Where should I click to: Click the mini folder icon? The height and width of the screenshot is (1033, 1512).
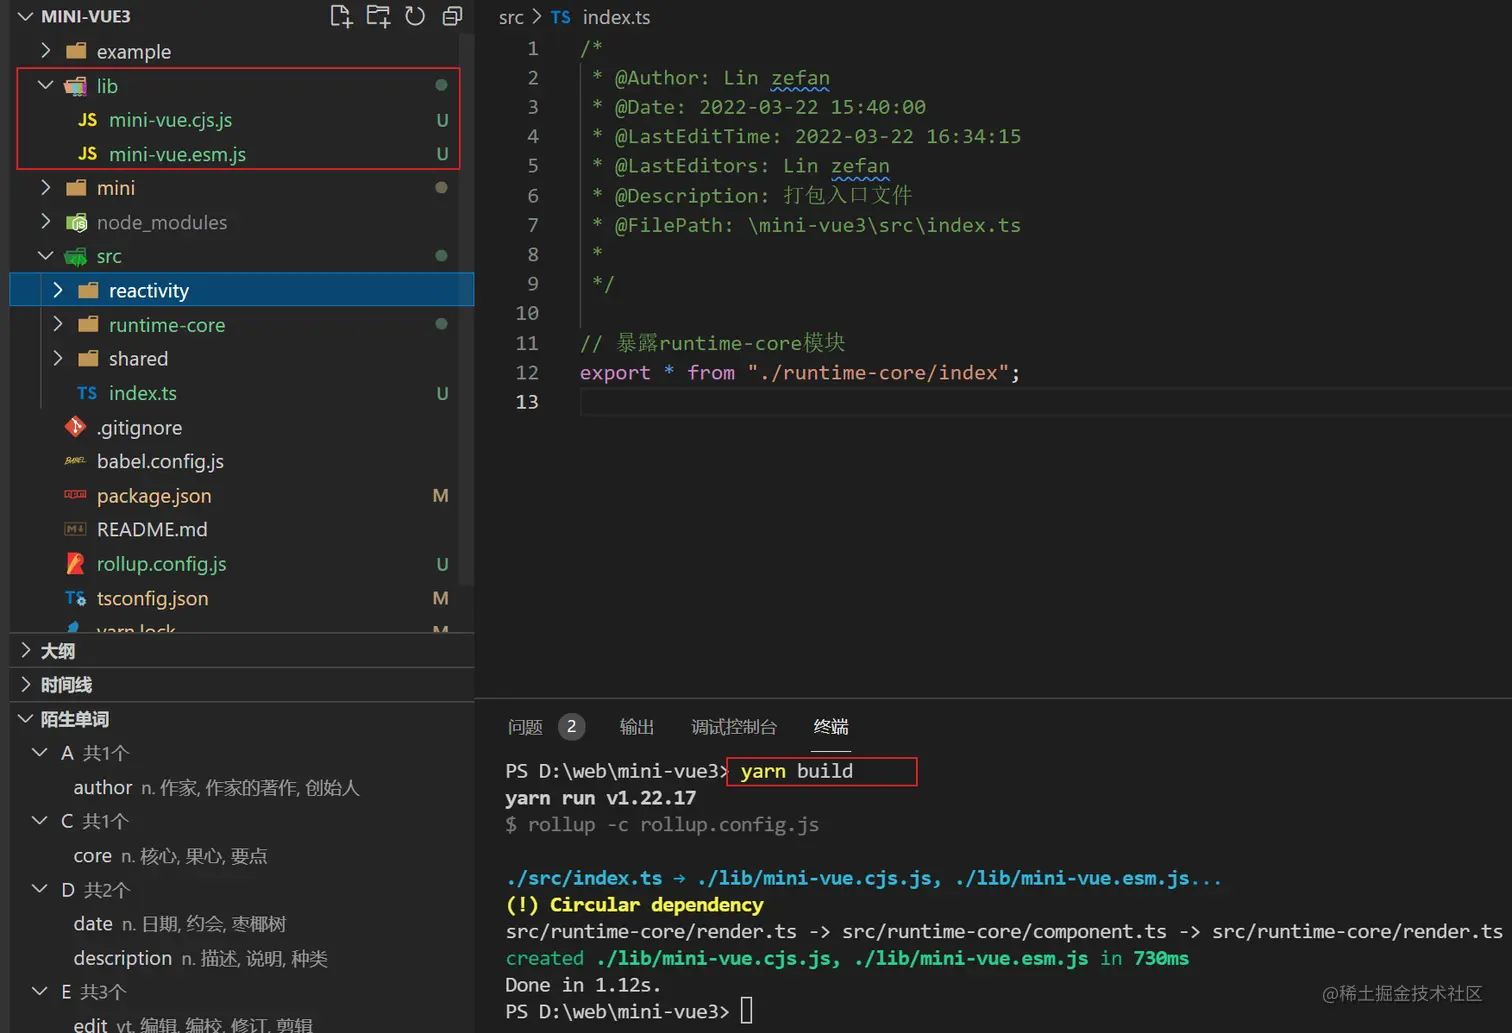coord(75,187)
